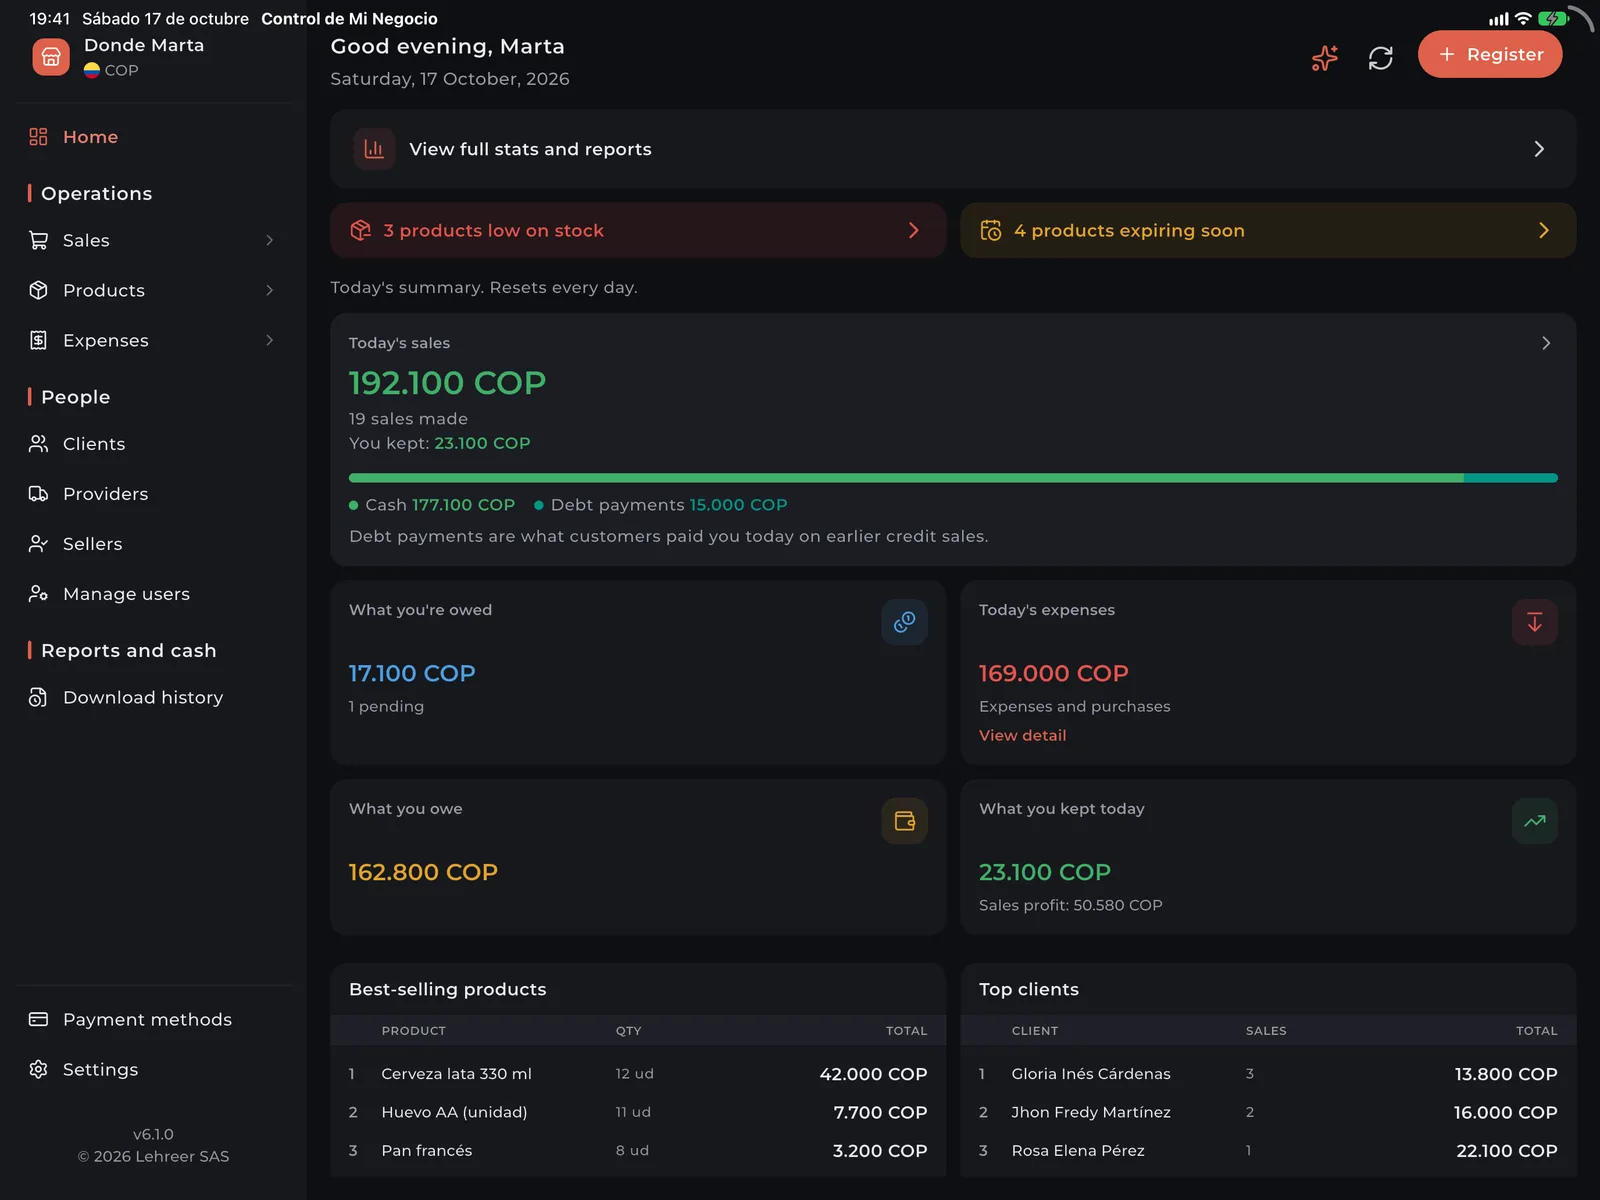Click the Register button
The width and height of the screenshot is (1600, 1200).
1490,54
